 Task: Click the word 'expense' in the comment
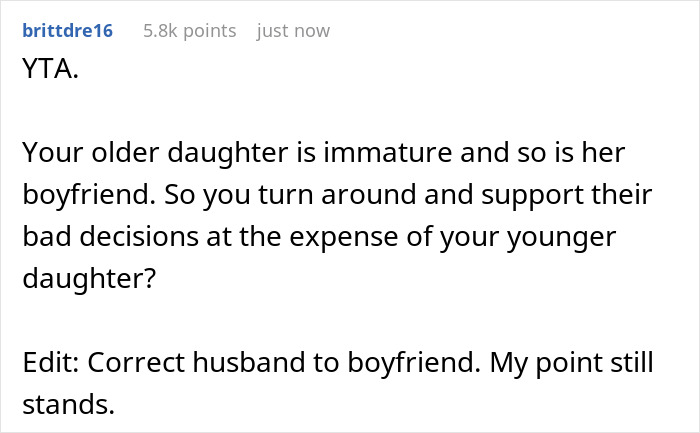click(344, 238)
